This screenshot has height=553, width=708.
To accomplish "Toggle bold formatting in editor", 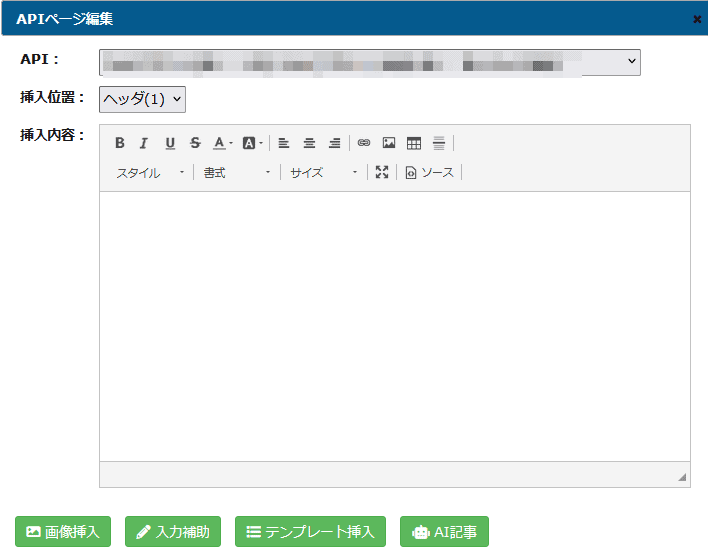I will coord(120,143).
